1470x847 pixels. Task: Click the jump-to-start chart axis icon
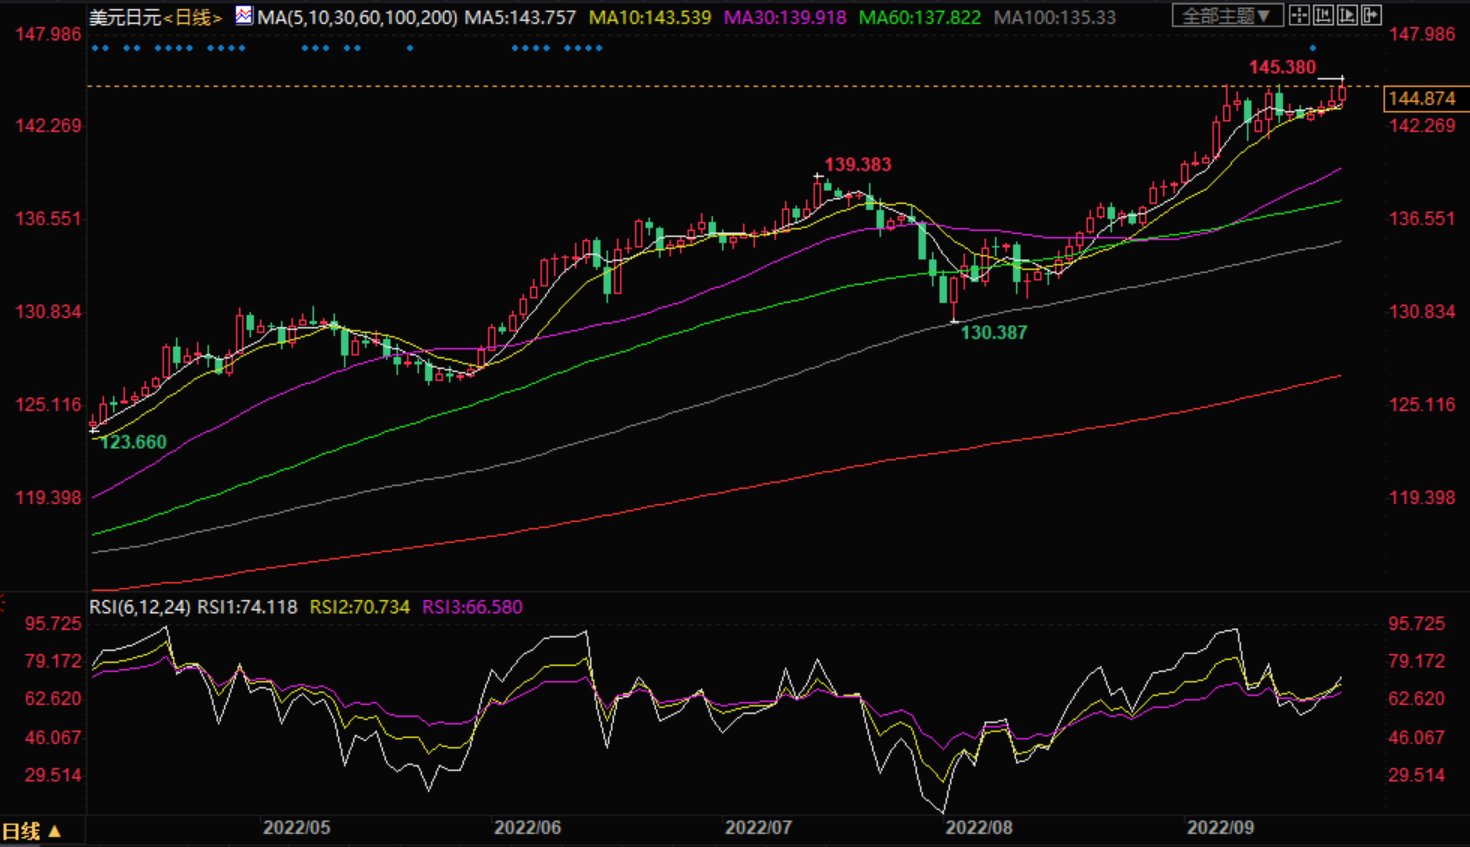1323,15
